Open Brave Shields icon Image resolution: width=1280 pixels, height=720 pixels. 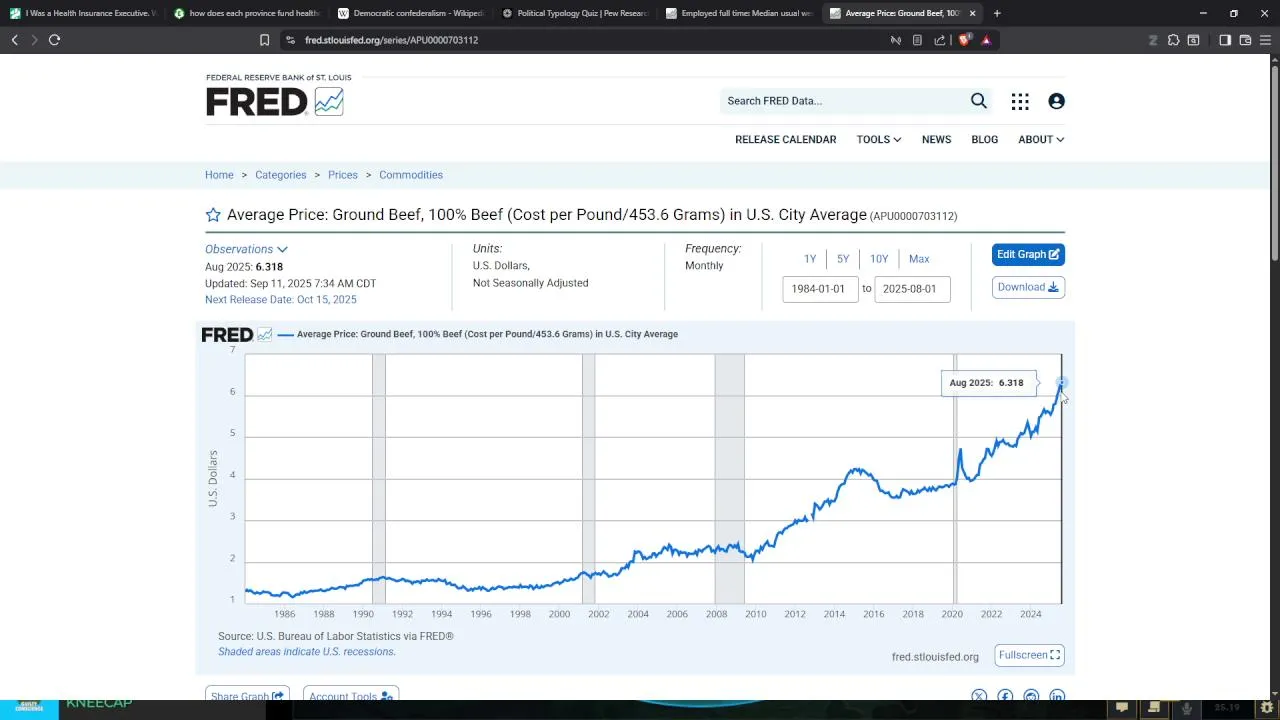(964, 40)
